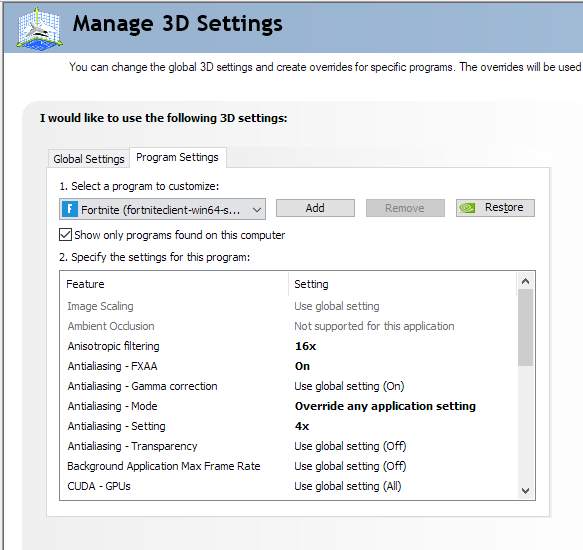Click the Feature column header
Image resolution: width=583 pixels, height=550 pixels.
point(174,284)
